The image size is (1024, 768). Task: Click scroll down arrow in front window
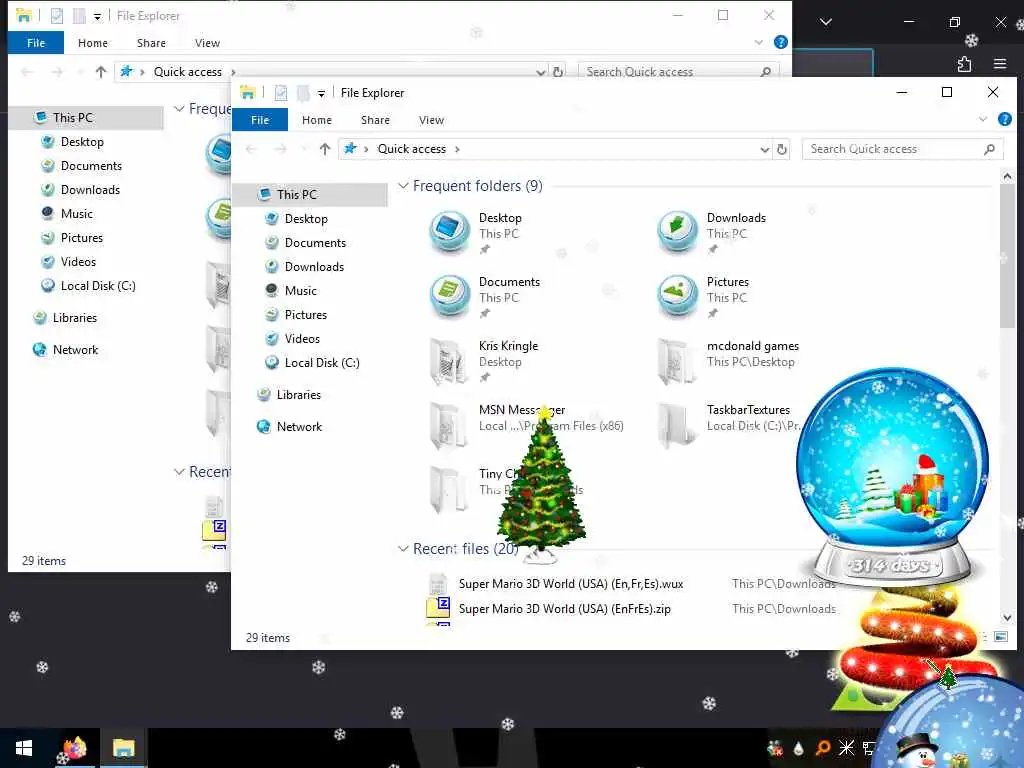[1007, 617]
